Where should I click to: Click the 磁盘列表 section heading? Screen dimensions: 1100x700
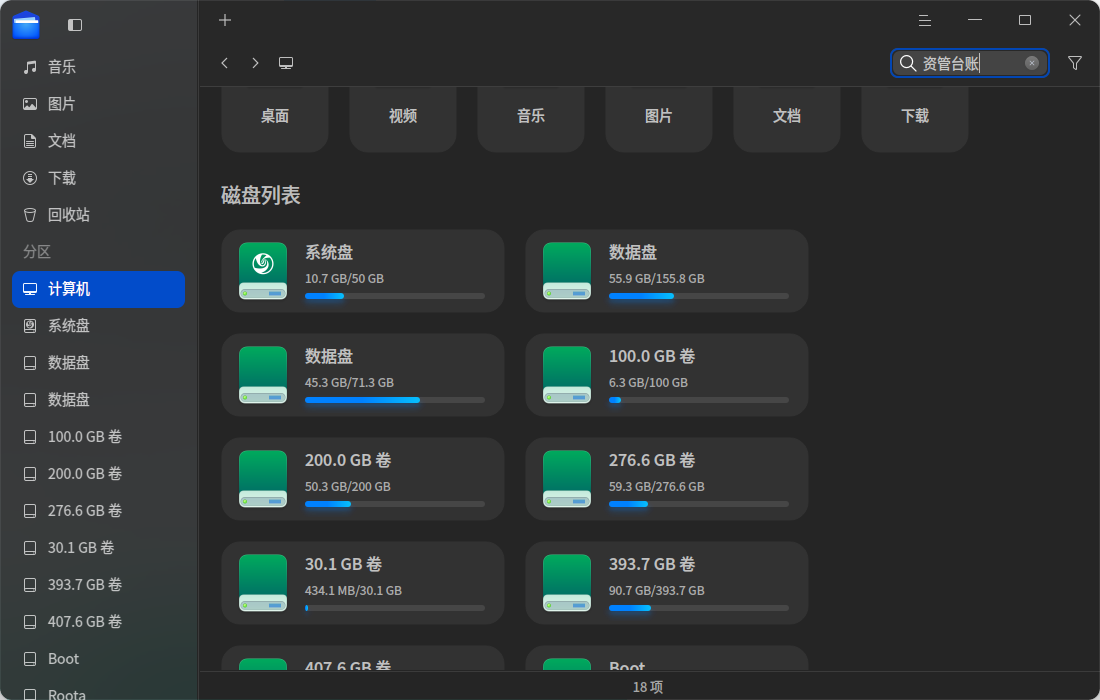click(x=261, y=195)
